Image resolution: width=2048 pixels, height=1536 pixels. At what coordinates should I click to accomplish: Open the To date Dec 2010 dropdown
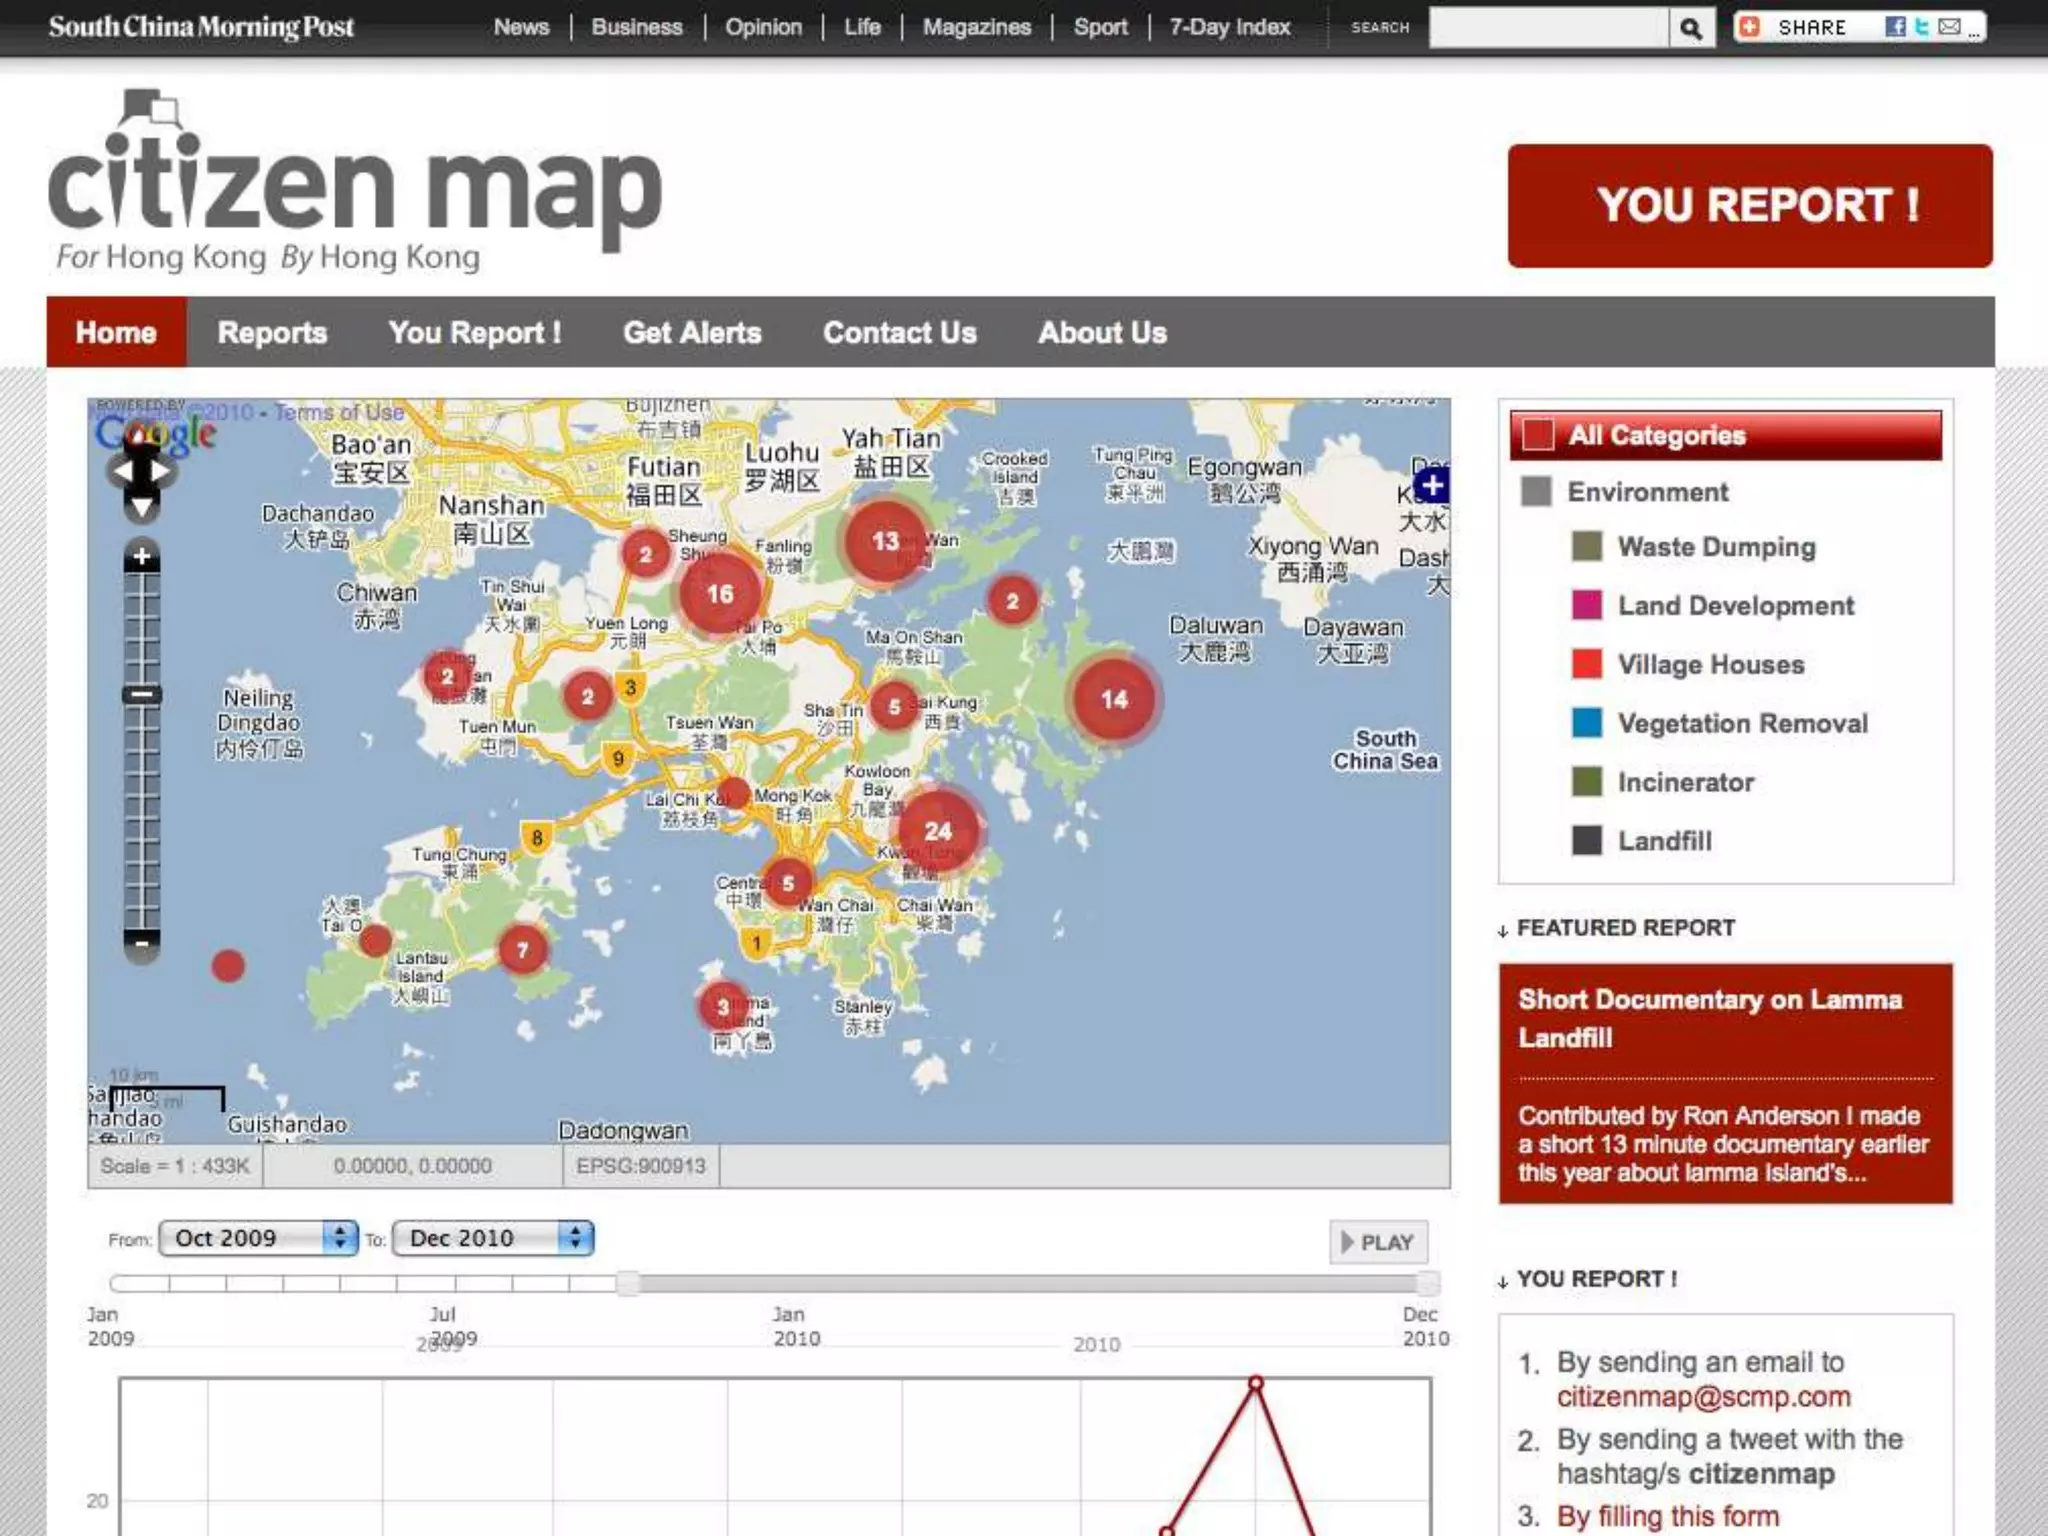(493, 1238)
